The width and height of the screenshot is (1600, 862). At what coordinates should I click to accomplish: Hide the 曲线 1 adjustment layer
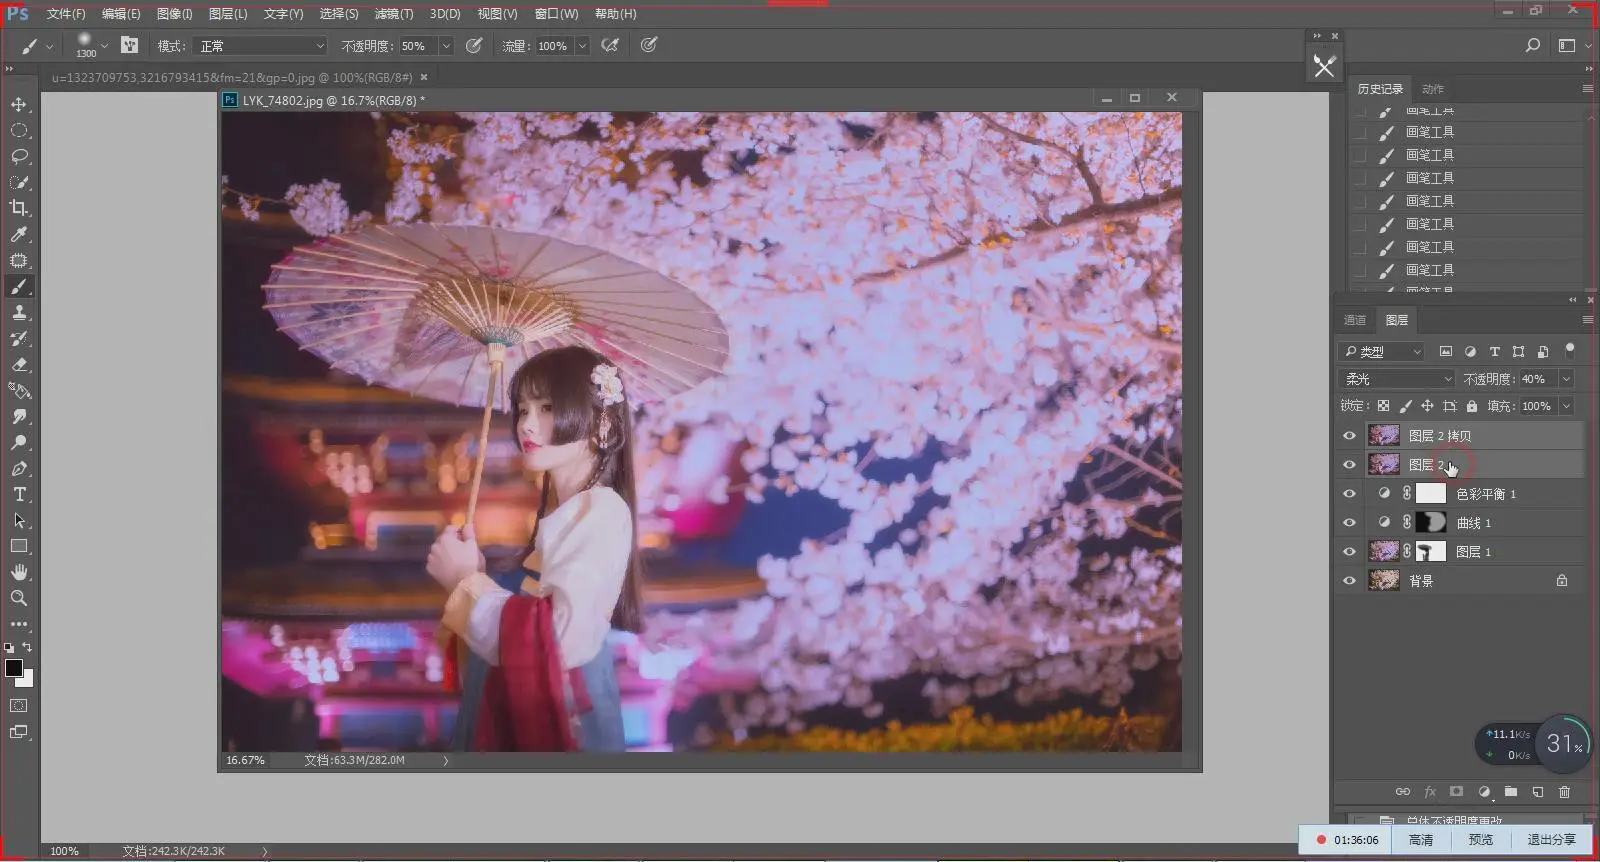1349,523
